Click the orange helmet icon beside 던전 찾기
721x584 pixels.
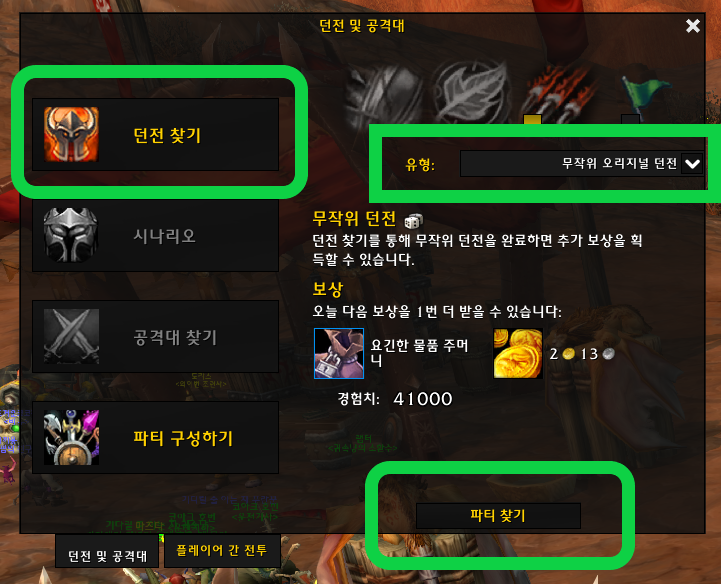click(71, 134)
